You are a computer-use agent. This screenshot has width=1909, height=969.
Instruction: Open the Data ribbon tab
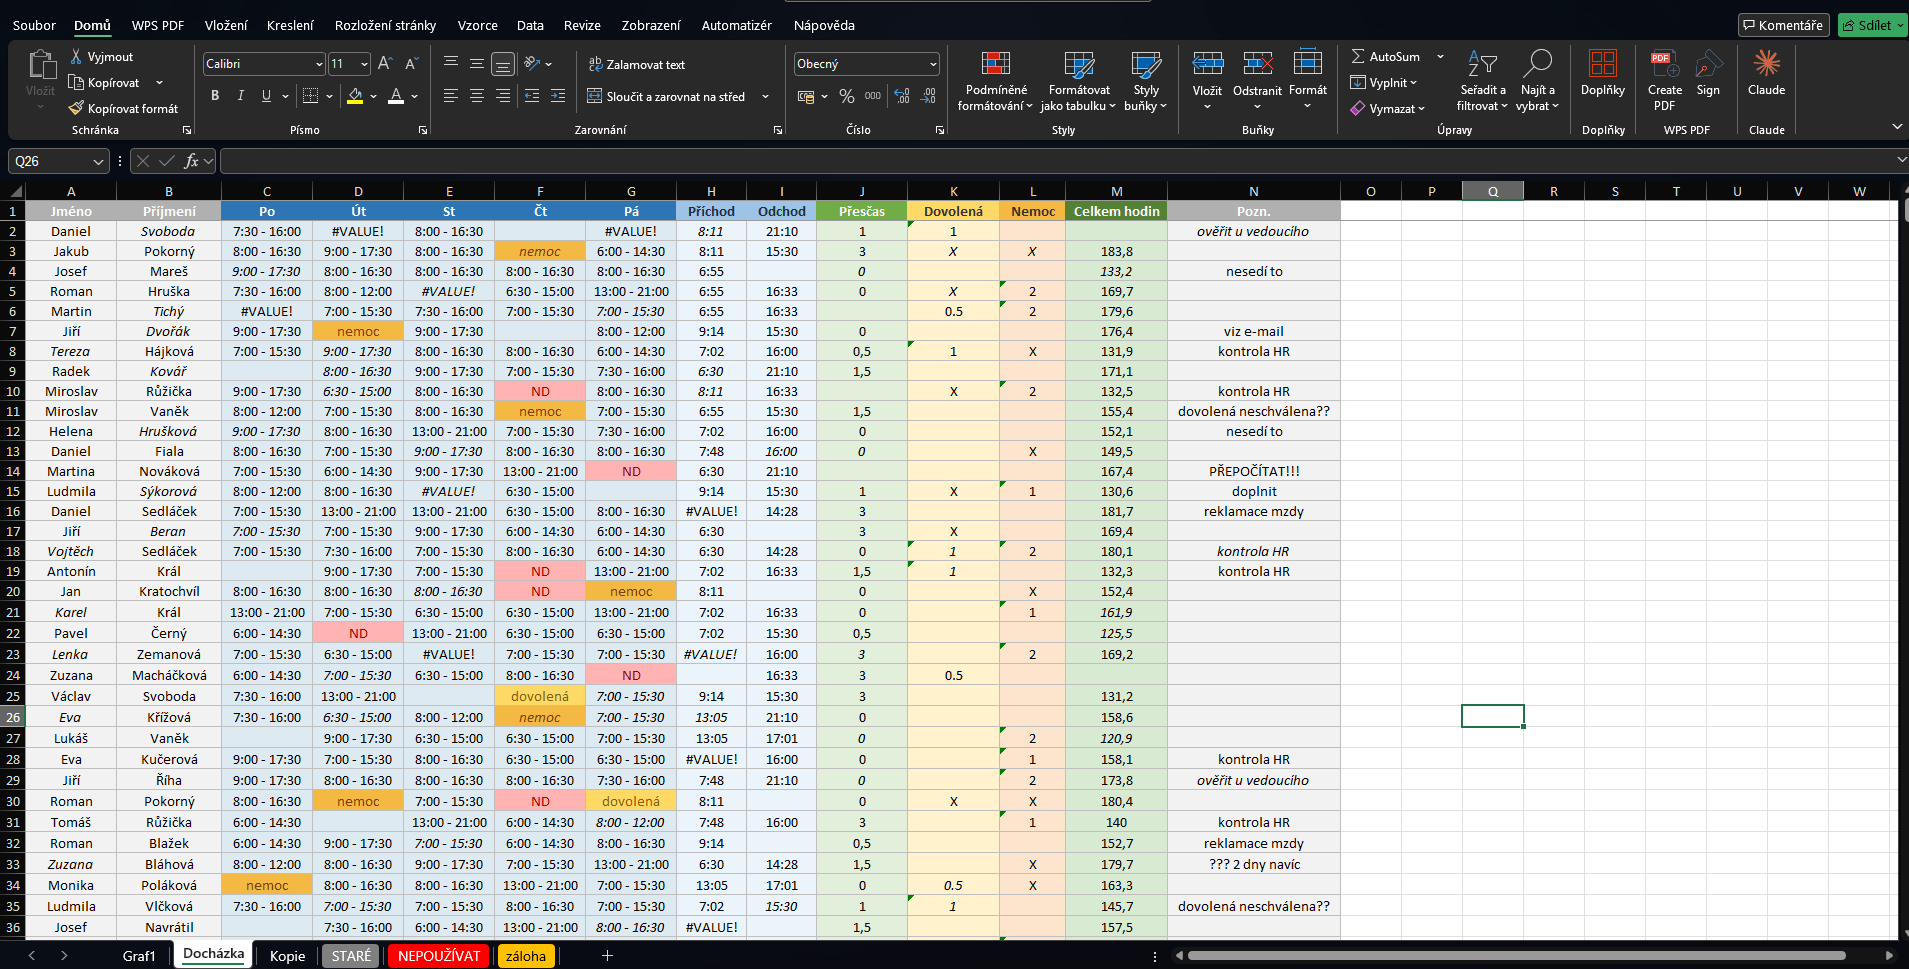click(x=530, y=25)
